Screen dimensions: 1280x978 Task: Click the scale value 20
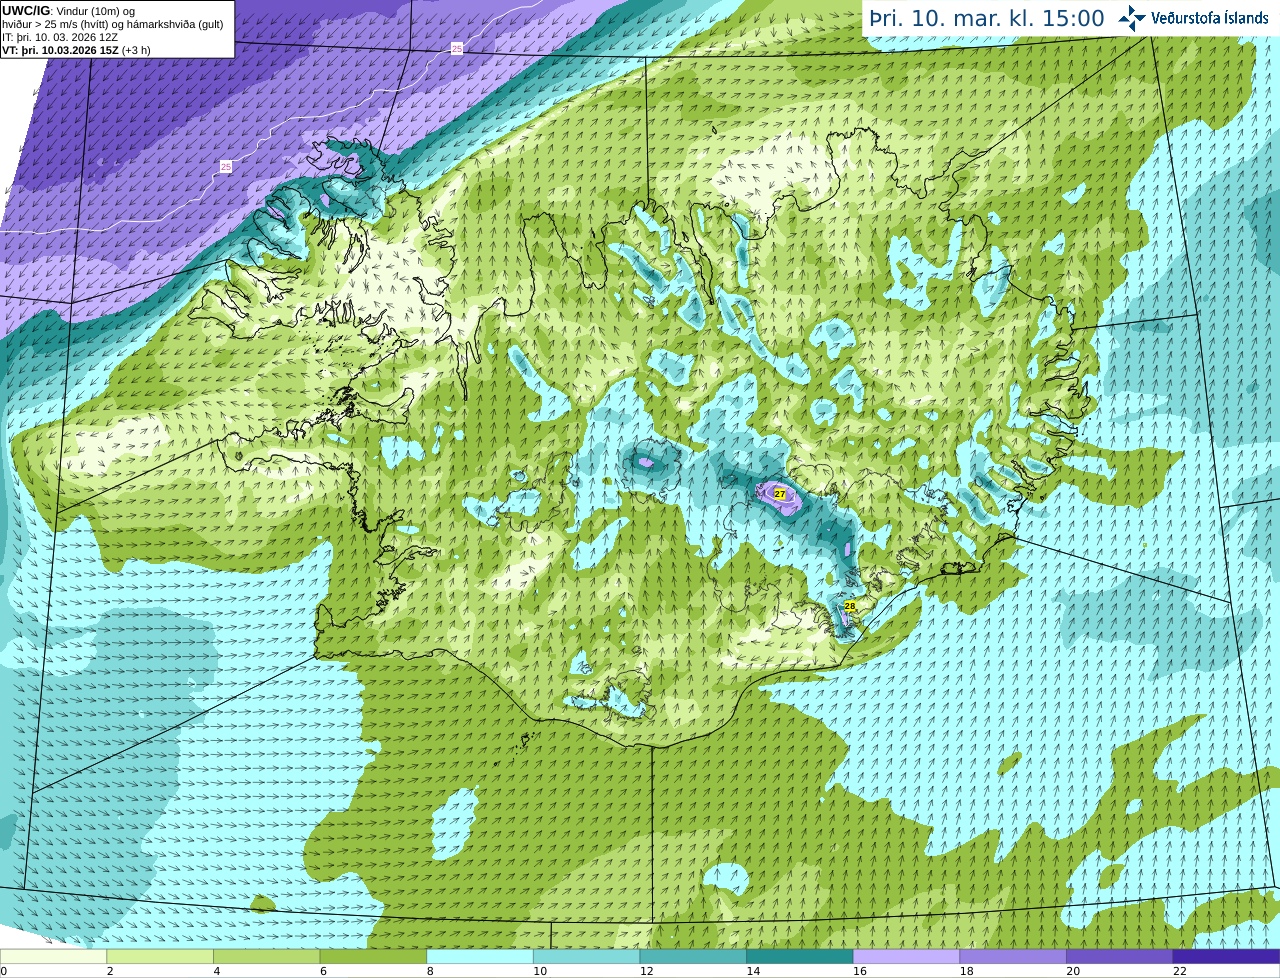[x=1073, y=971]
